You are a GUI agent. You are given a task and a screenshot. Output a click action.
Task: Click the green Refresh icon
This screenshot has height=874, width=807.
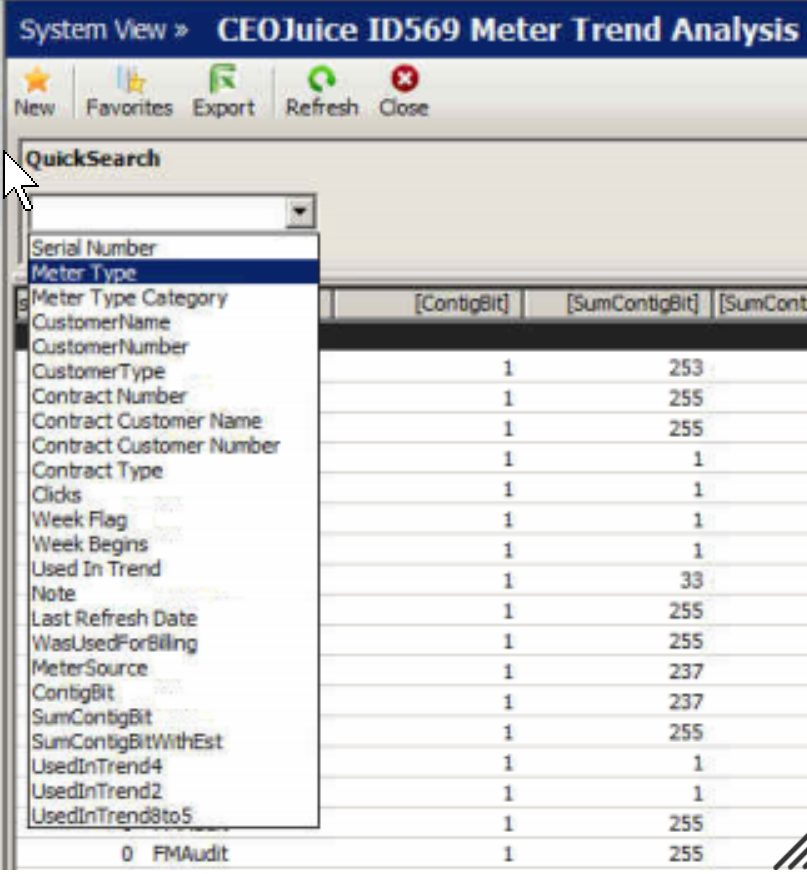(x=322, y=79)
